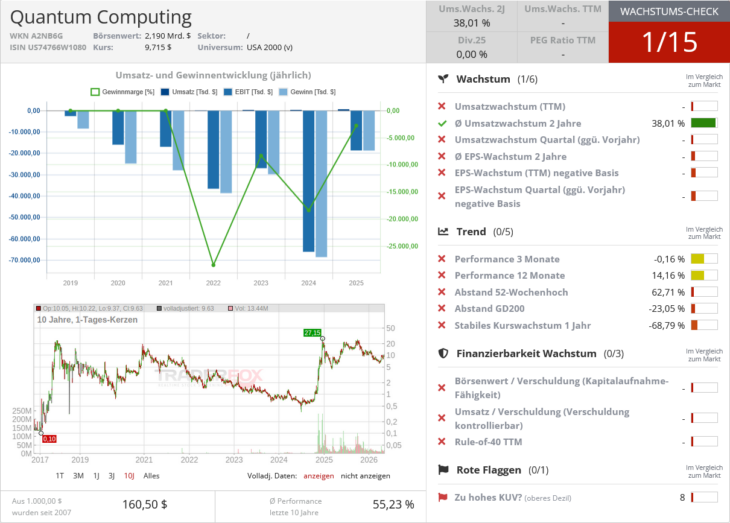
Task: Click the green 27,15 price high marker
Action: pos(312,333)
